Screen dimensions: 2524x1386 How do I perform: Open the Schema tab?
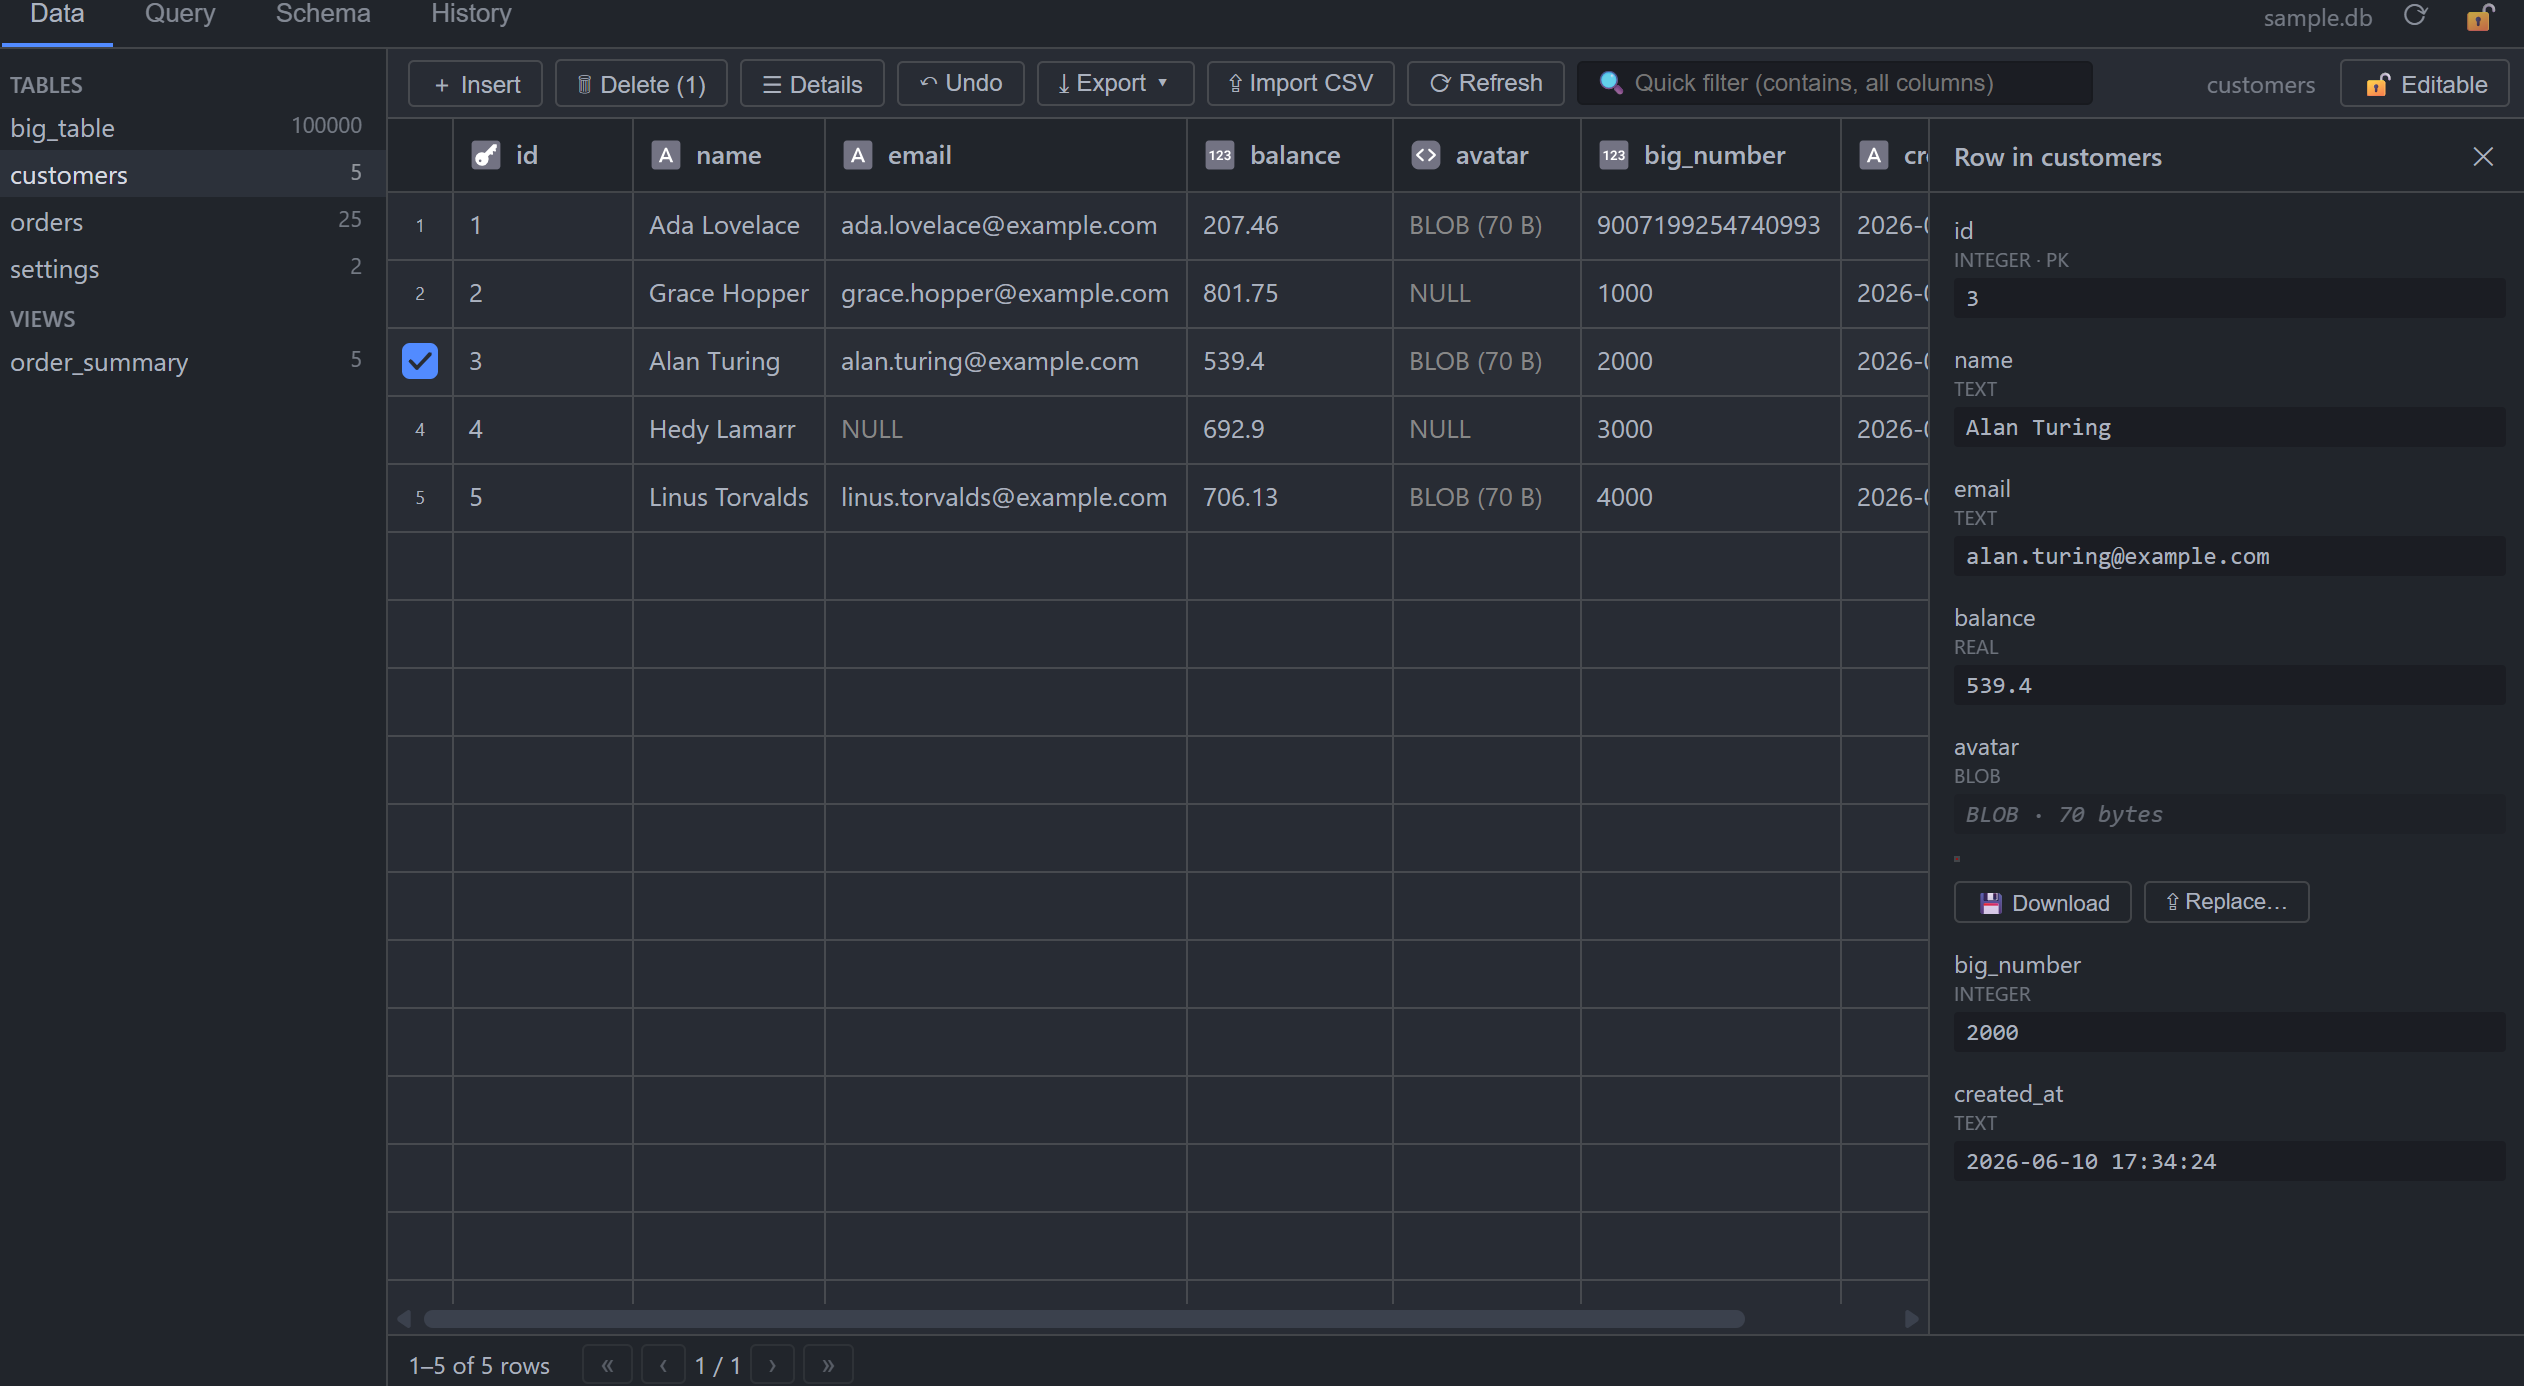[323, 15]
